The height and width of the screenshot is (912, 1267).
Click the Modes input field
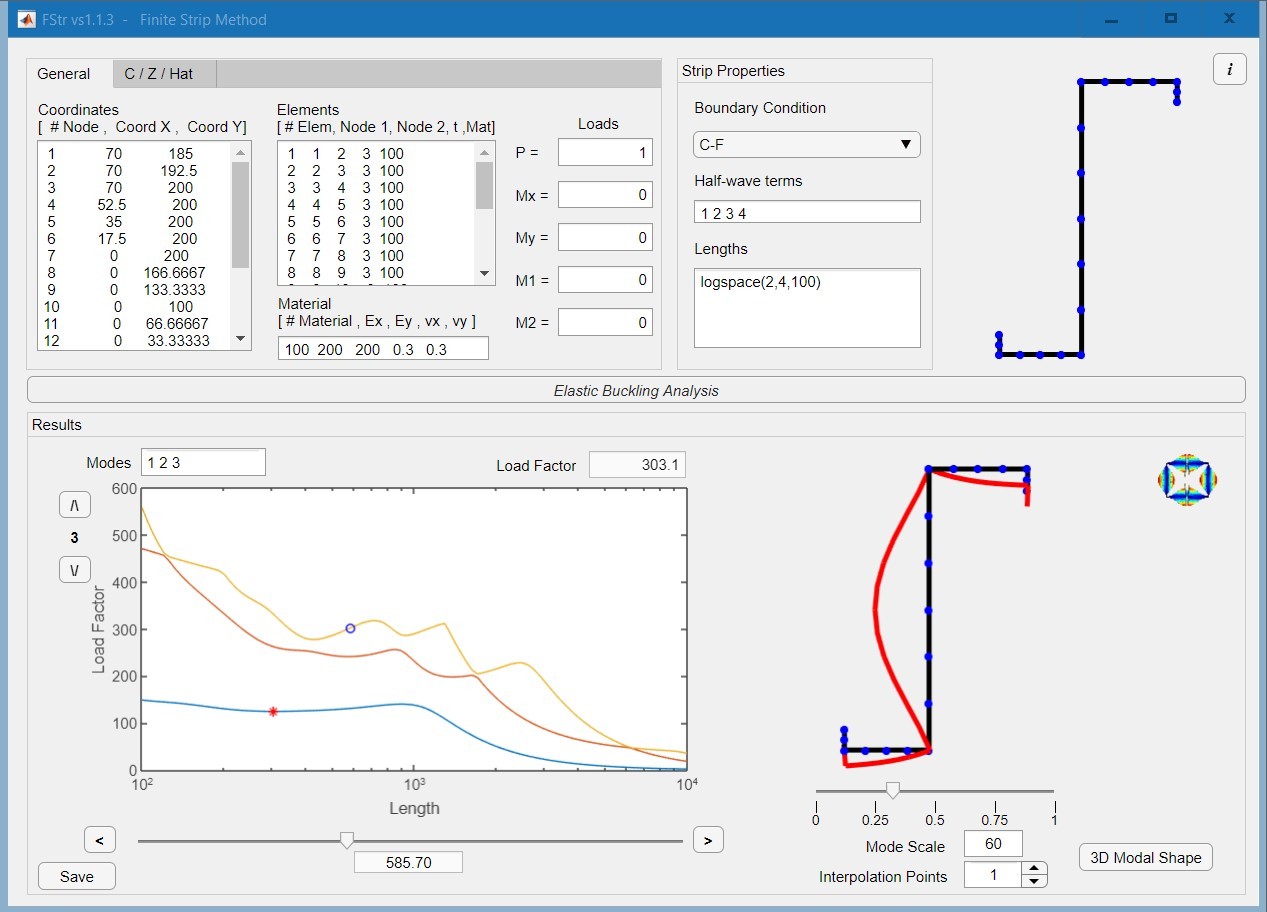pos(203,462)
